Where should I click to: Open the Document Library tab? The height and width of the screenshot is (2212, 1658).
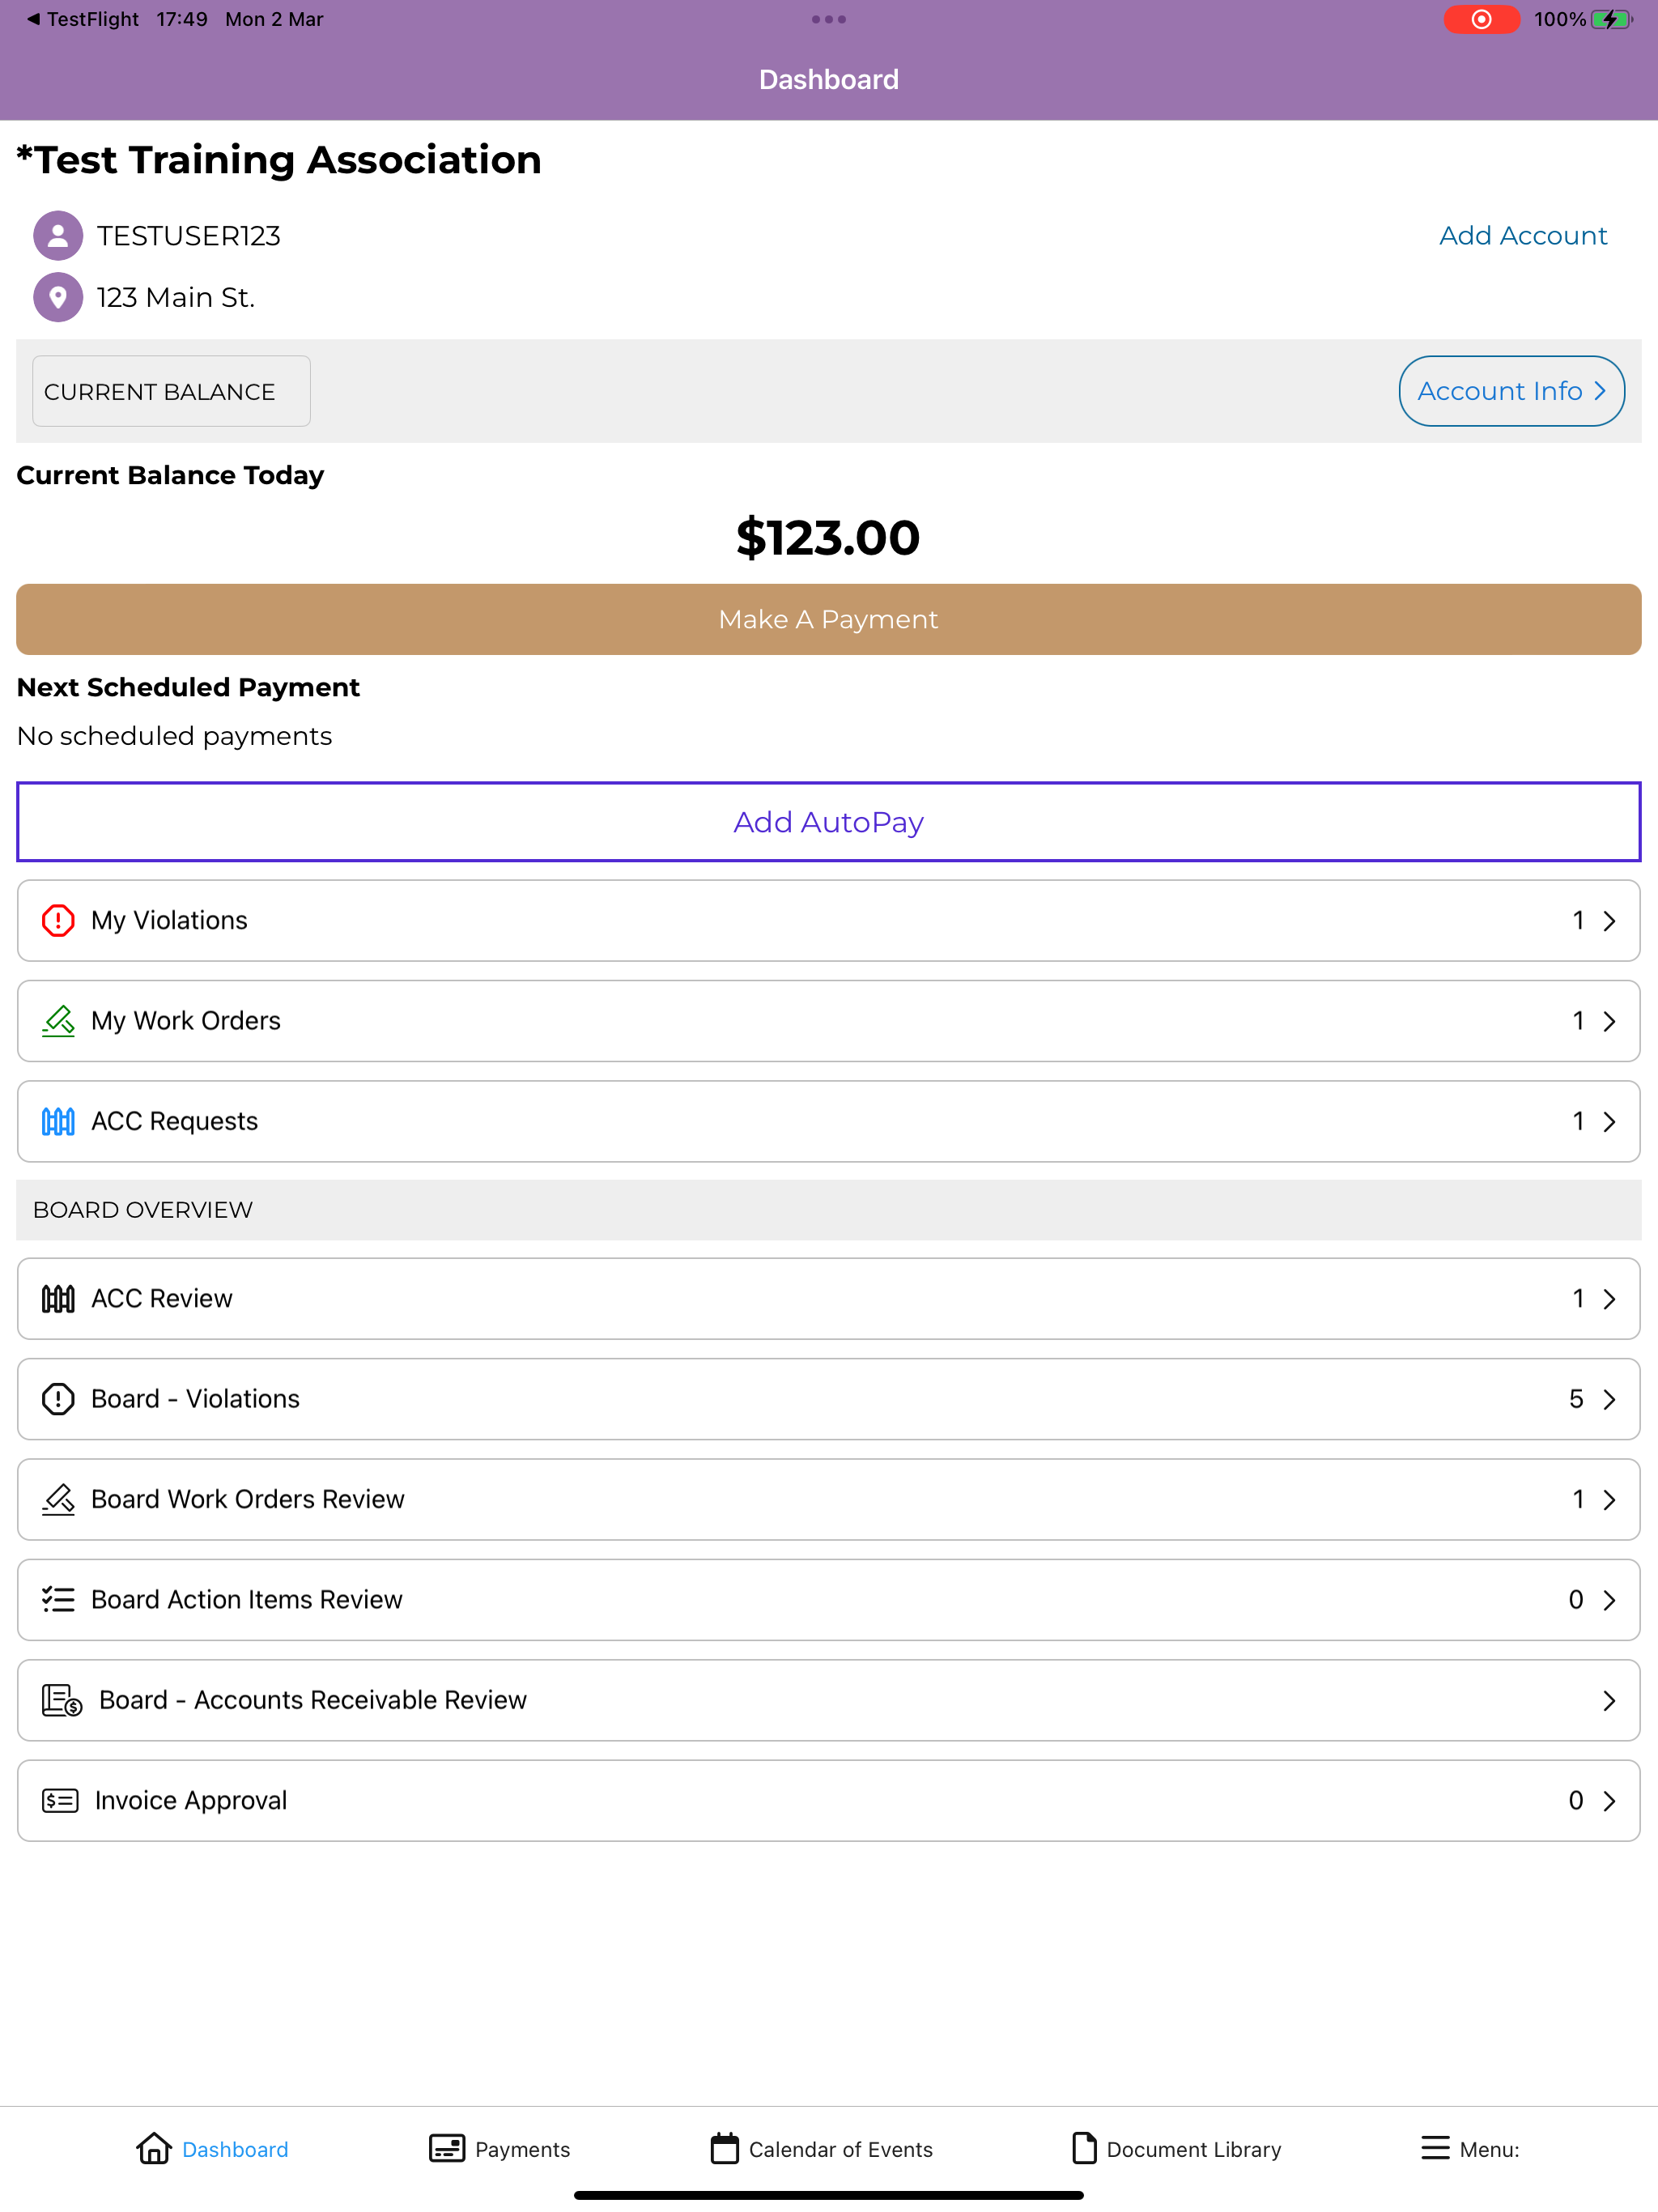tap(1176, 2149)
